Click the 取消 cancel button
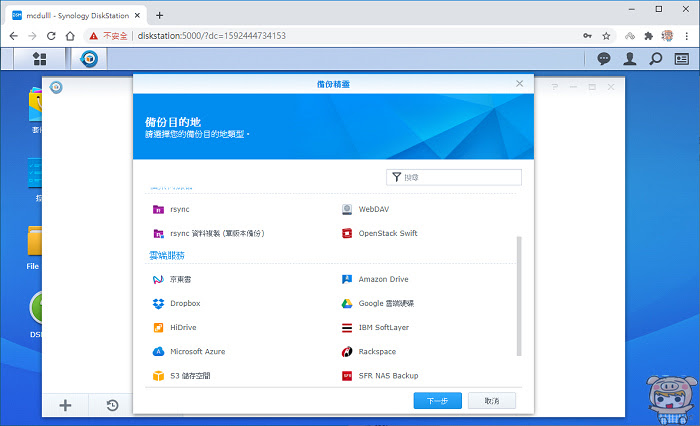The height and width of the screenshot is (426, 700). click(492, 401)
